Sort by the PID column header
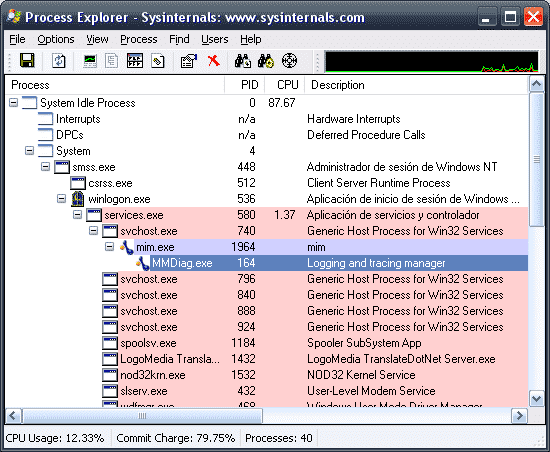This screenshot has height=452, width=550. click(244, 85)
